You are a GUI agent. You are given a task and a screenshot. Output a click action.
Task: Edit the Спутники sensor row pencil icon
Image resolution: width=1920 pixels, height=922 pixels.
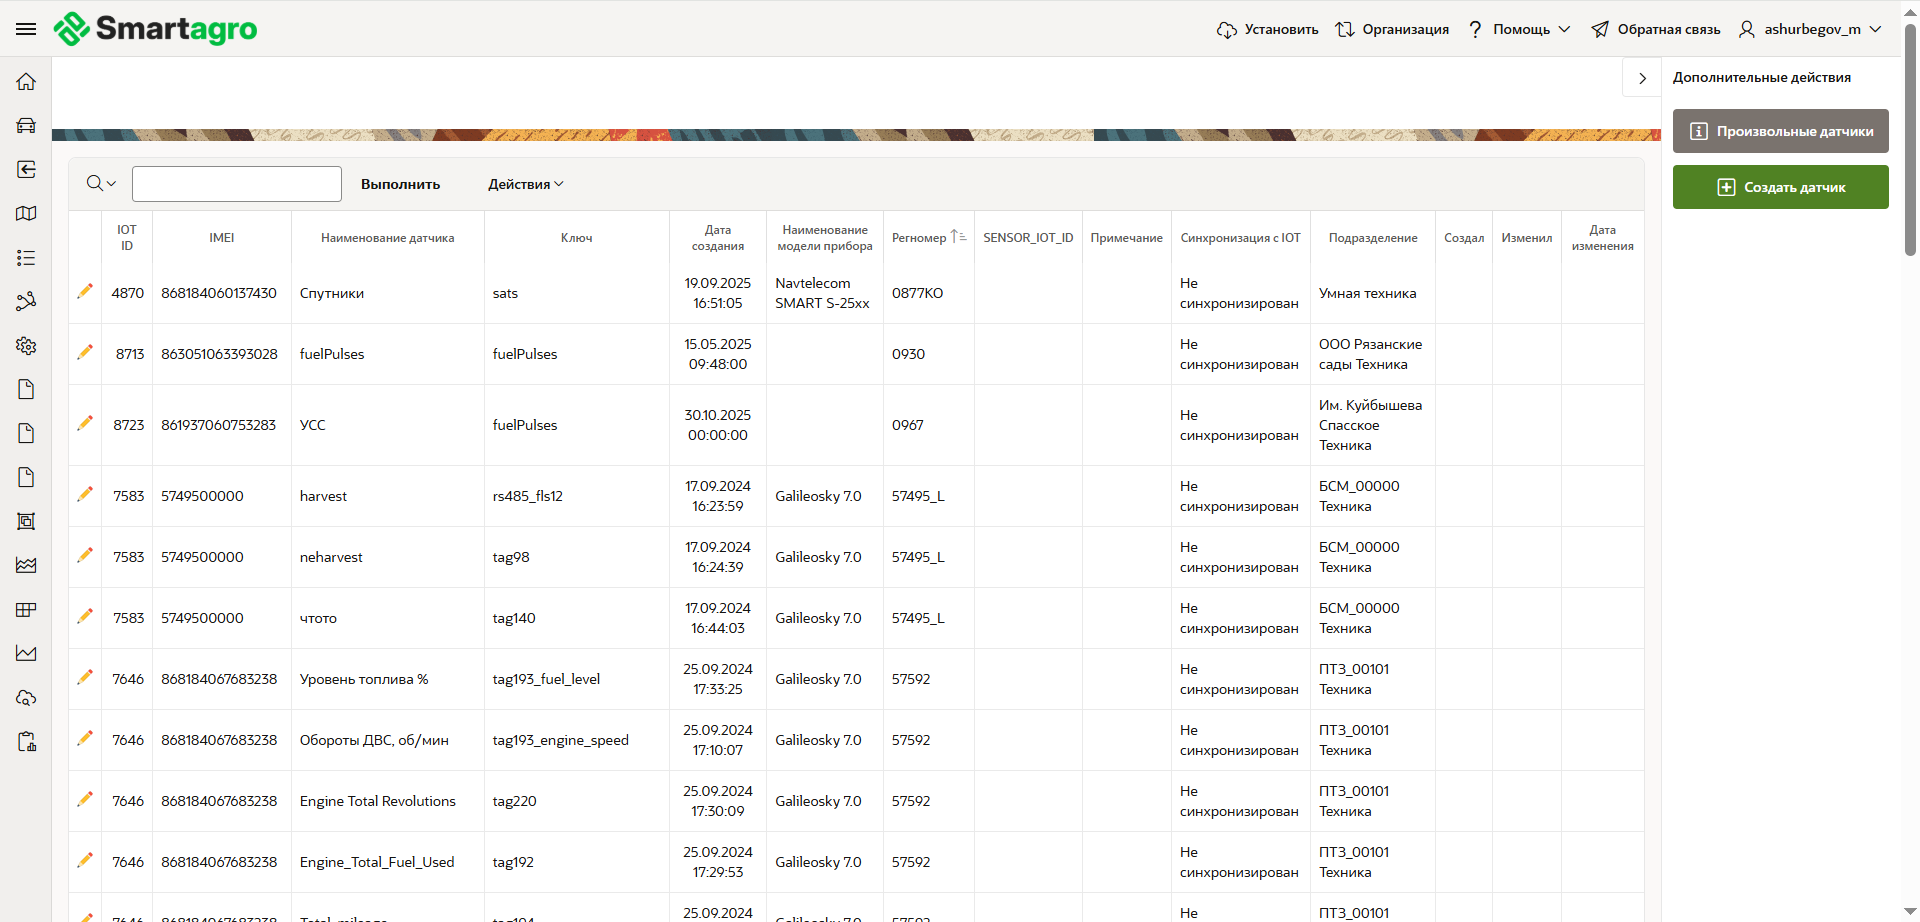(x=85, y=291)
